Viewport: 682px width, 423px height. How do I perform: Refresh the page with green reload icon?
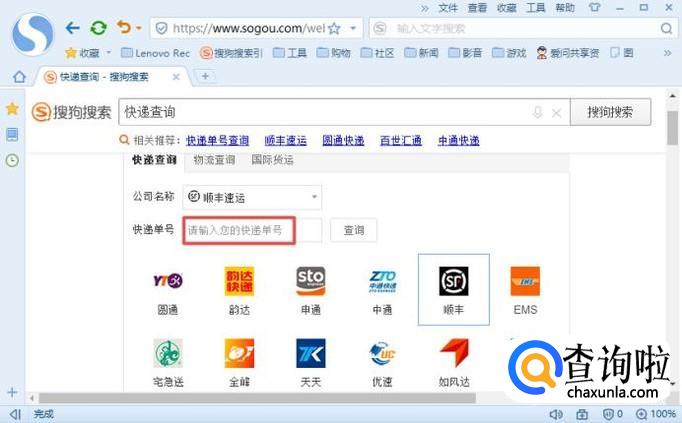[x=98, y=28]
